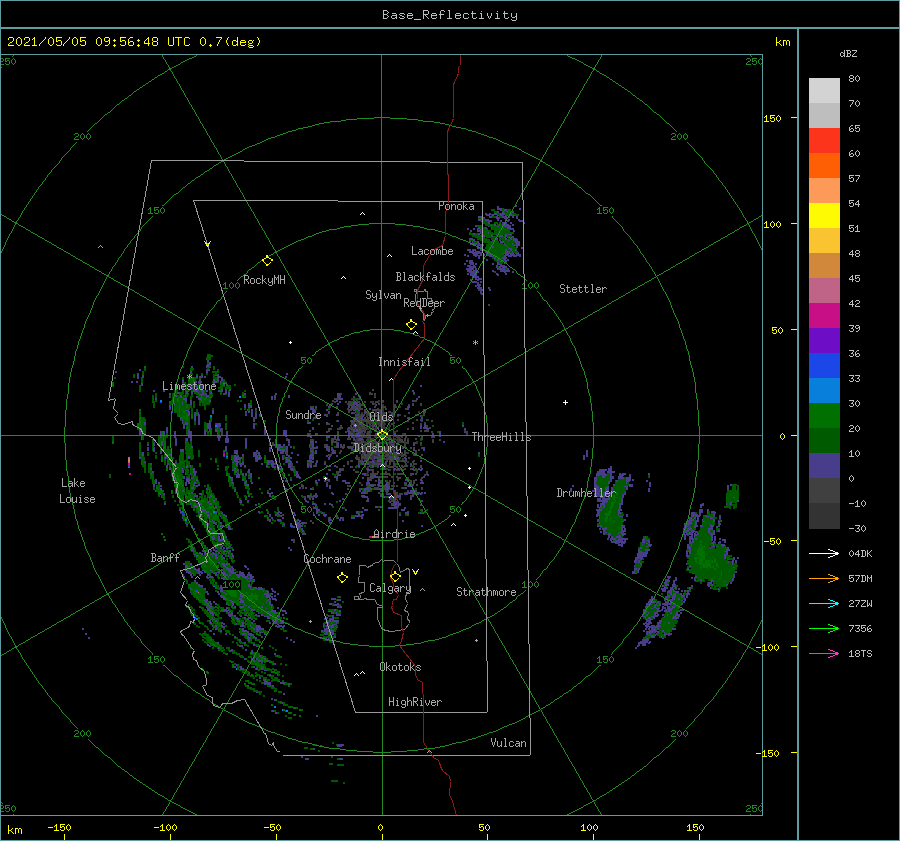Click the Lacombe city label
The image size is (900, 841).
coord(432,251)
